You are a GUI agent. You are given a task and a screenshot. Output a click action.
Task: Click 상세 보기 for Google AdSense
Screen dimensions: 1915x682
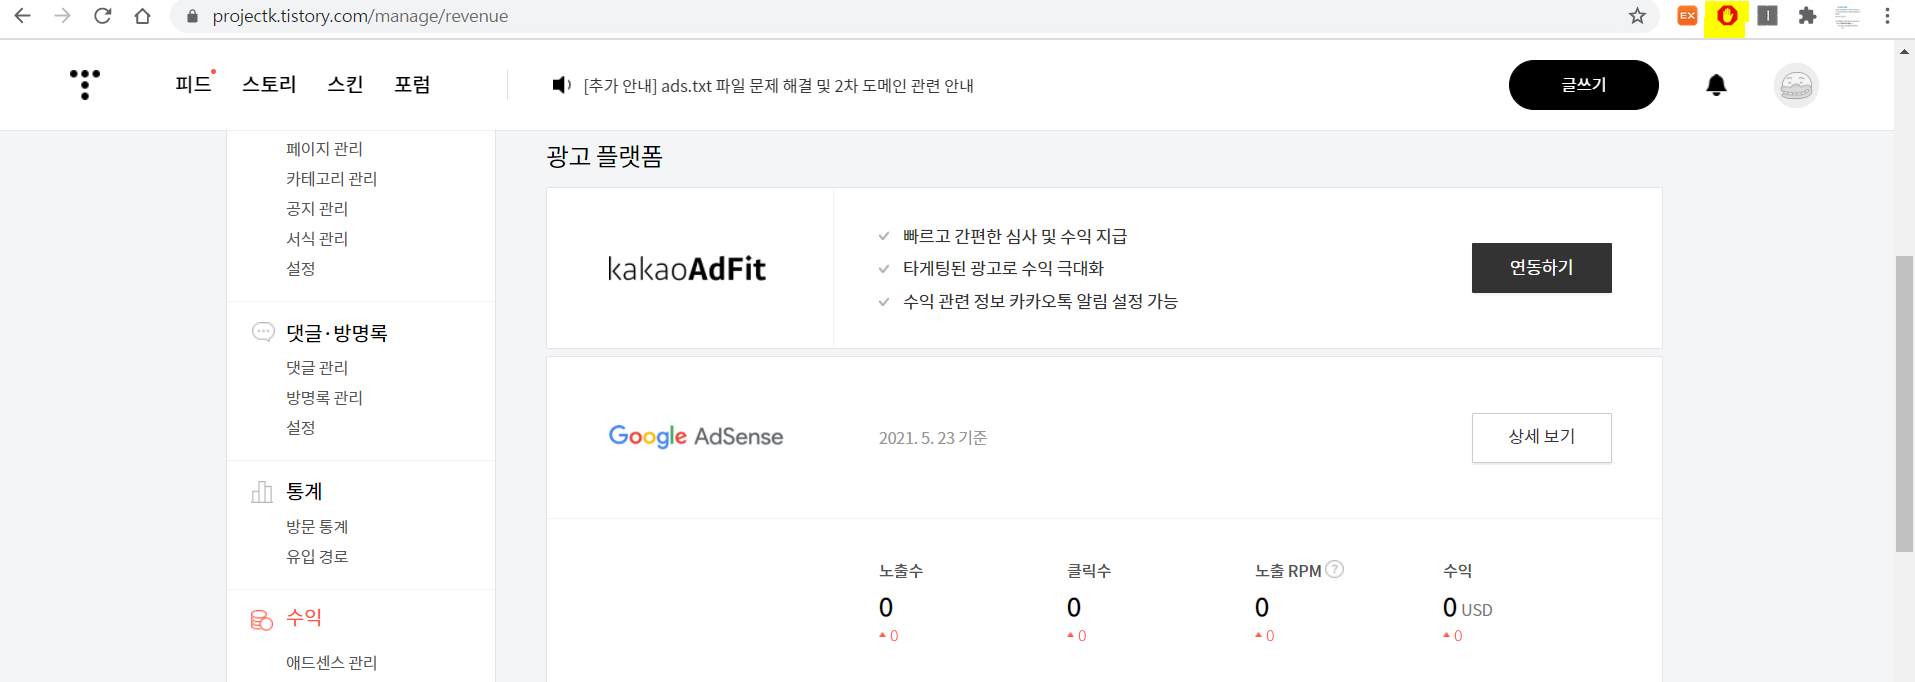1542,437
